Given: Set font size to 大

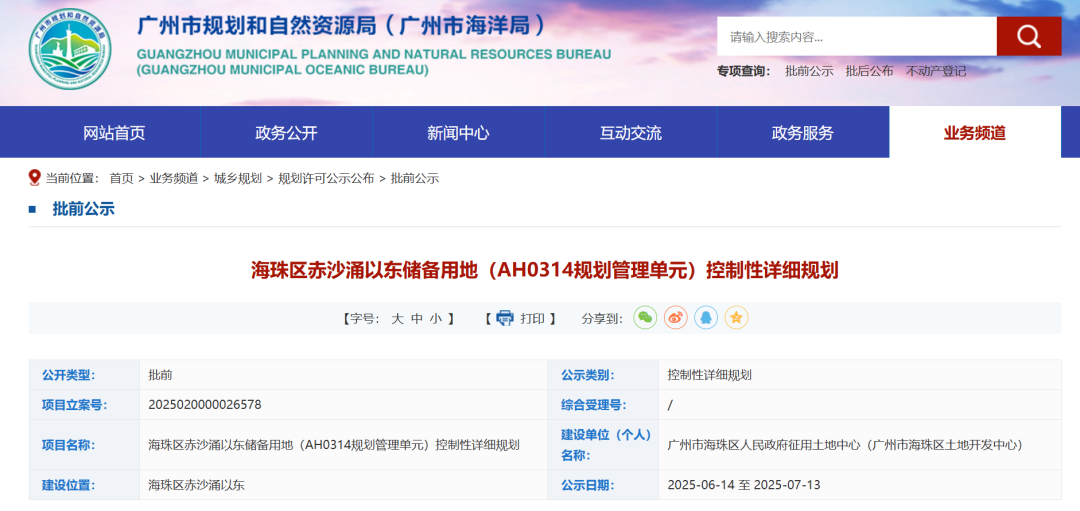Looking at the screenshot, I should pos(397,318).
